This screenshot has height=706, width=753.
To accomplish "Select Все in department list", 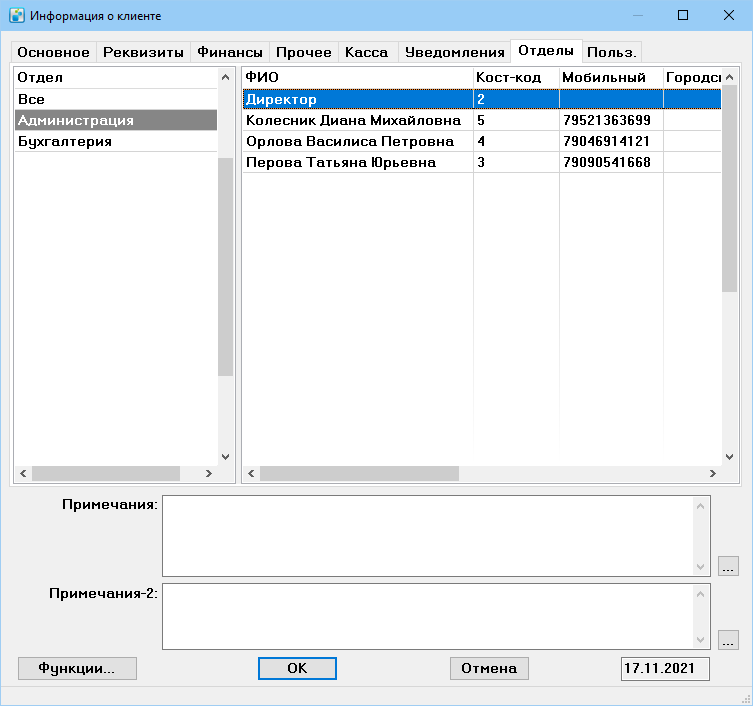I will pyautogui.click(x=116, y=99).
